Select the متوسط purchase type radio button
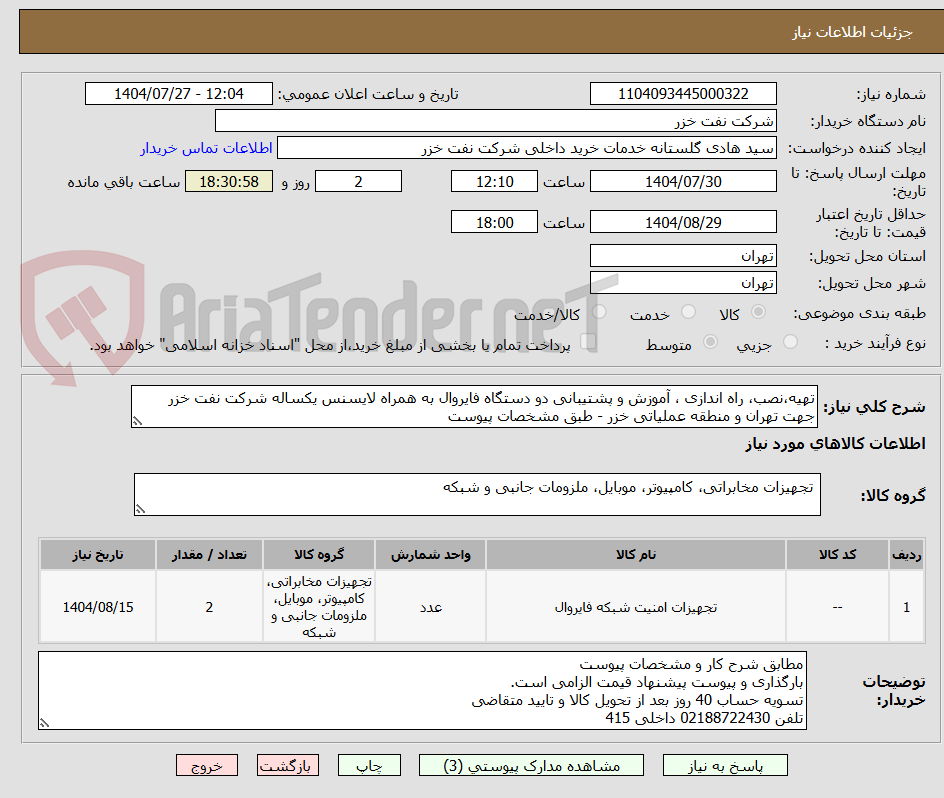The height and width of the screenshot is (798, 944). 710,341
